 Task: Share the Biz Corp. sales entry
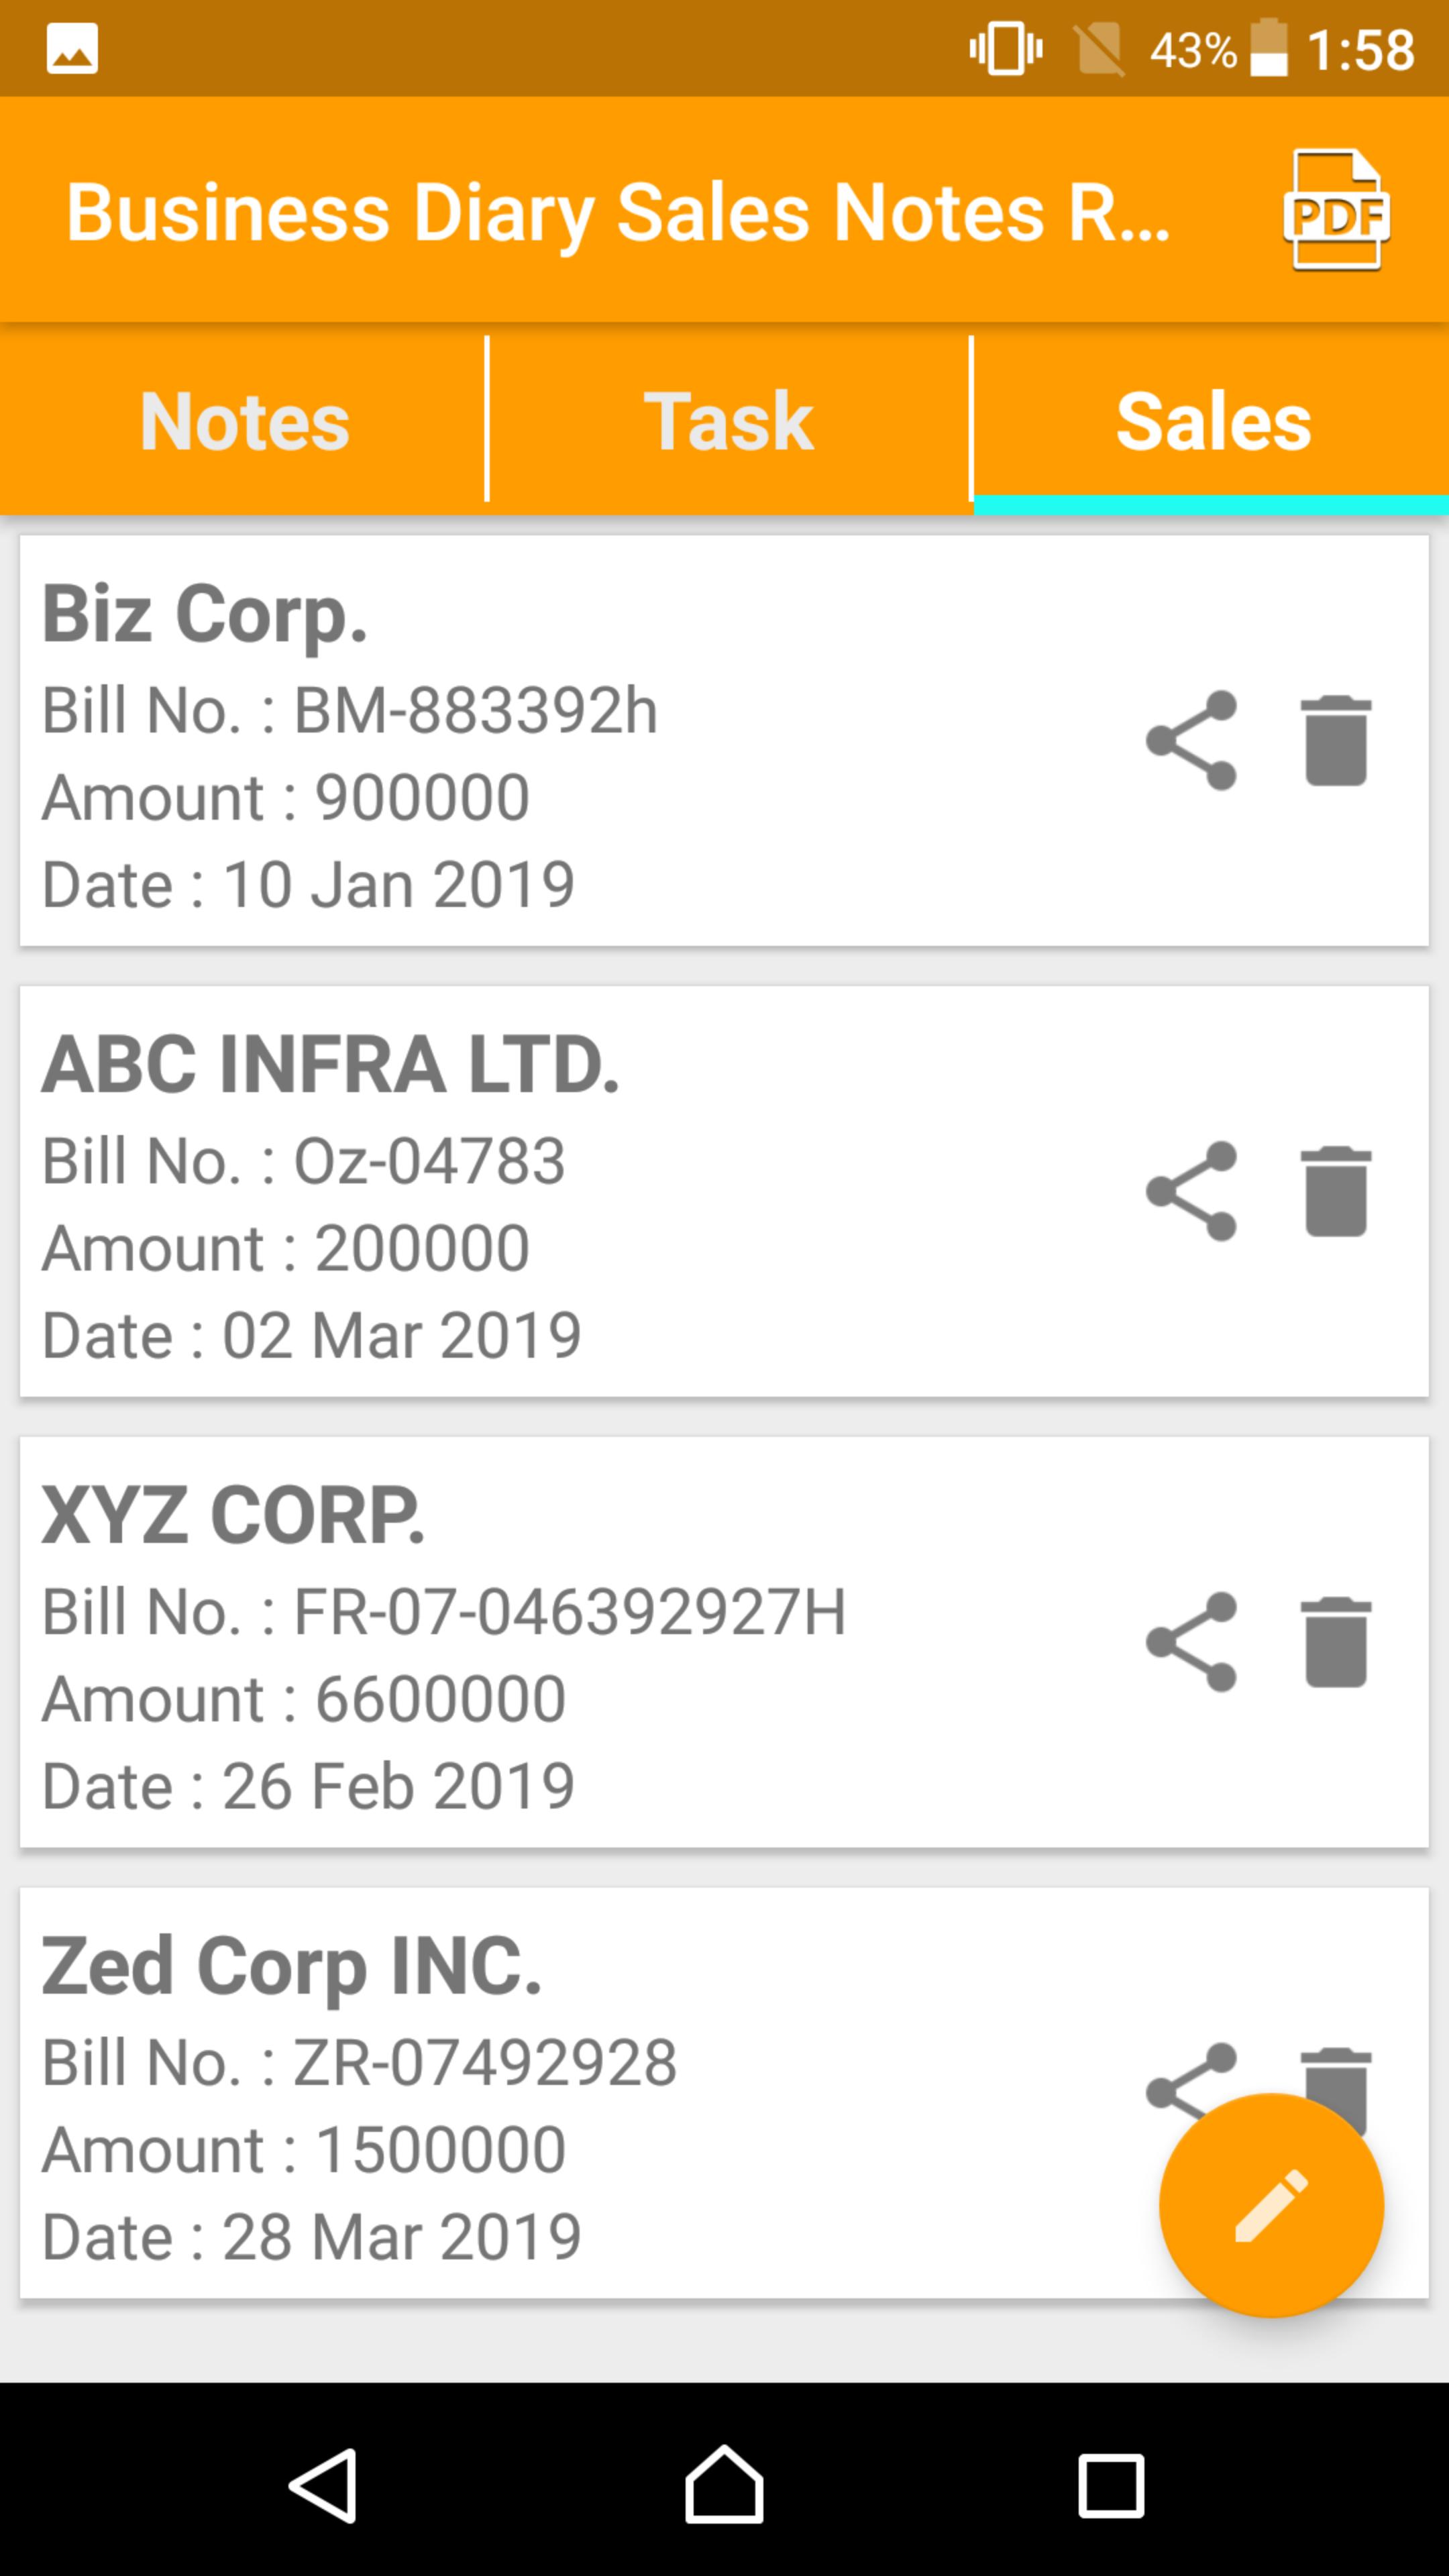pyautogui.click(x=1191, y=740)
